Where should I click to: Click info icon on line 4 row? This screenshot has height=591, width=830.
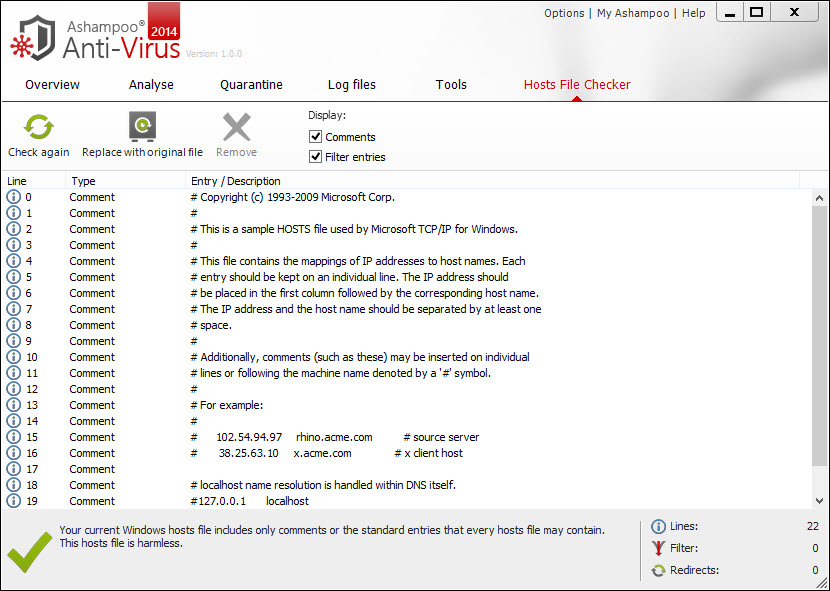click(13, 261)
